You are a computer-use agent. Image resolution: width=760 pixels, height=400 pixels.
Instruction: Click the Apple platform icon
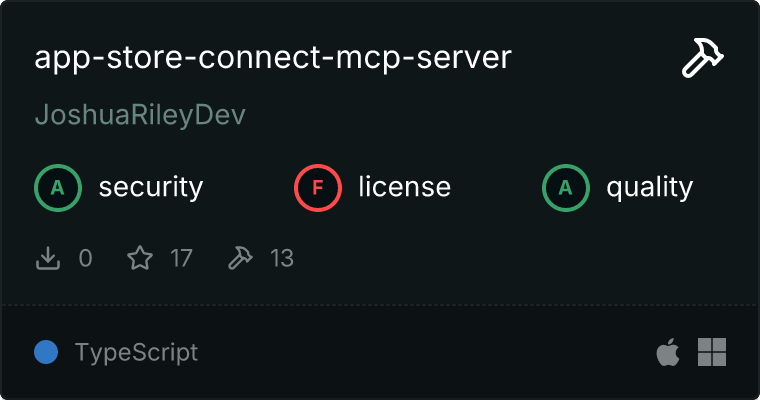[667, 352]
